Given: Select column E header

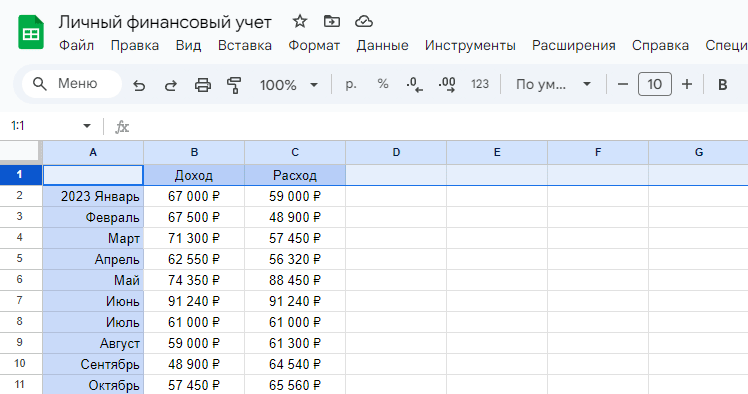Looking at the screenshot, I should point(497,152).
